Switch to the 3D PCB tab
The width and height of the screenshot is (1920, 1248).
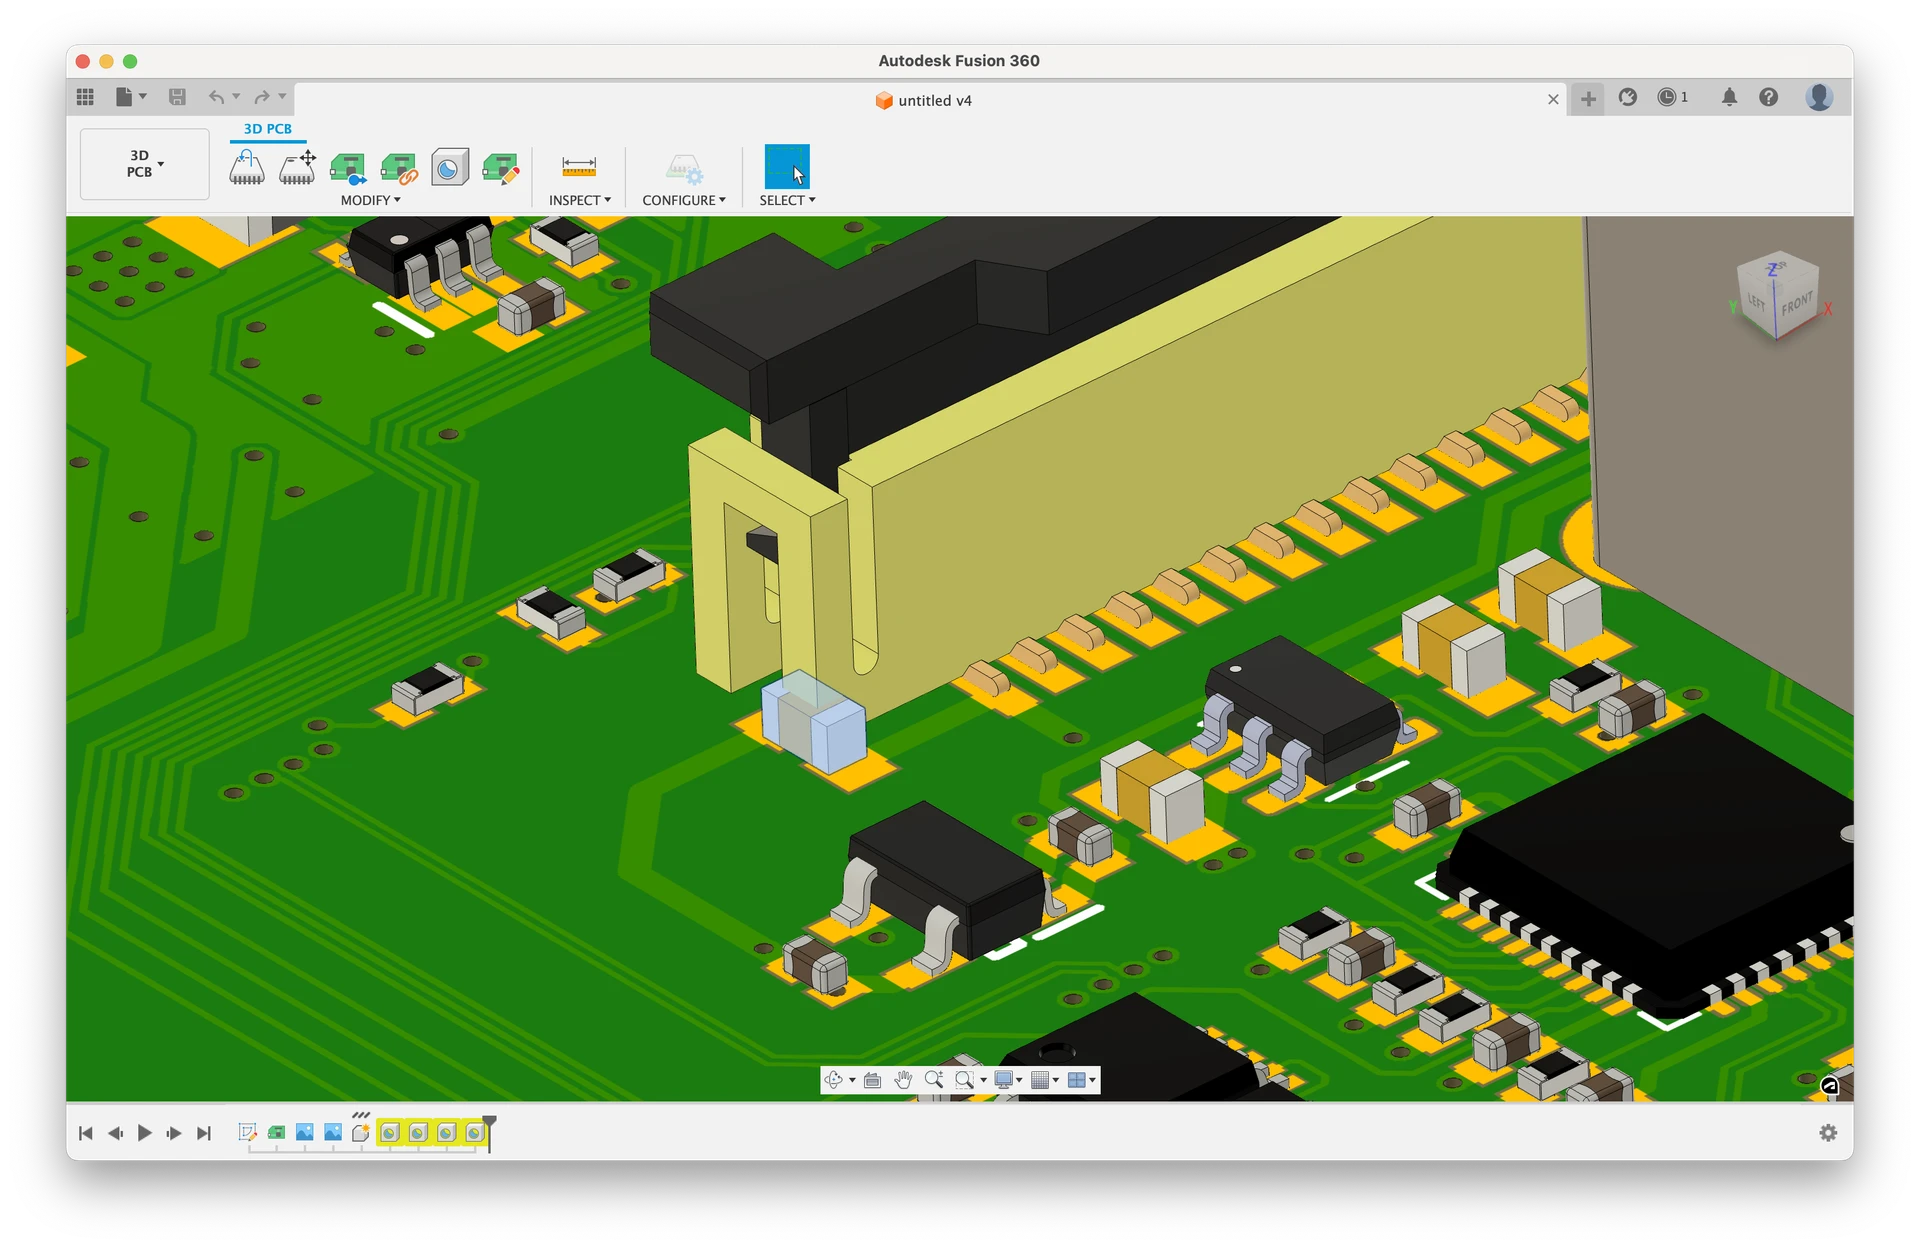(x=268, y=129)
